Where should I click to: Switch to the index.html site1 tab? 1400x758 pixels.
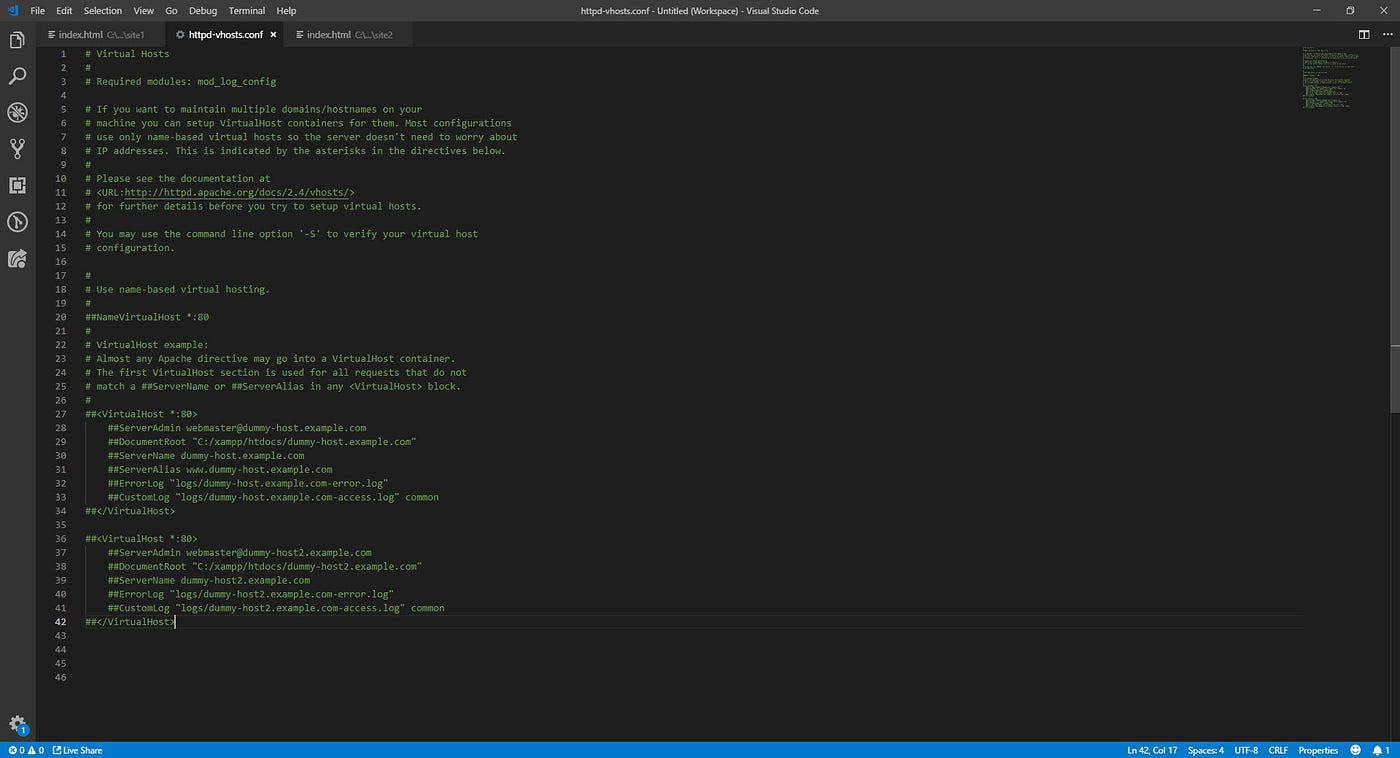[x=99, y=34]
